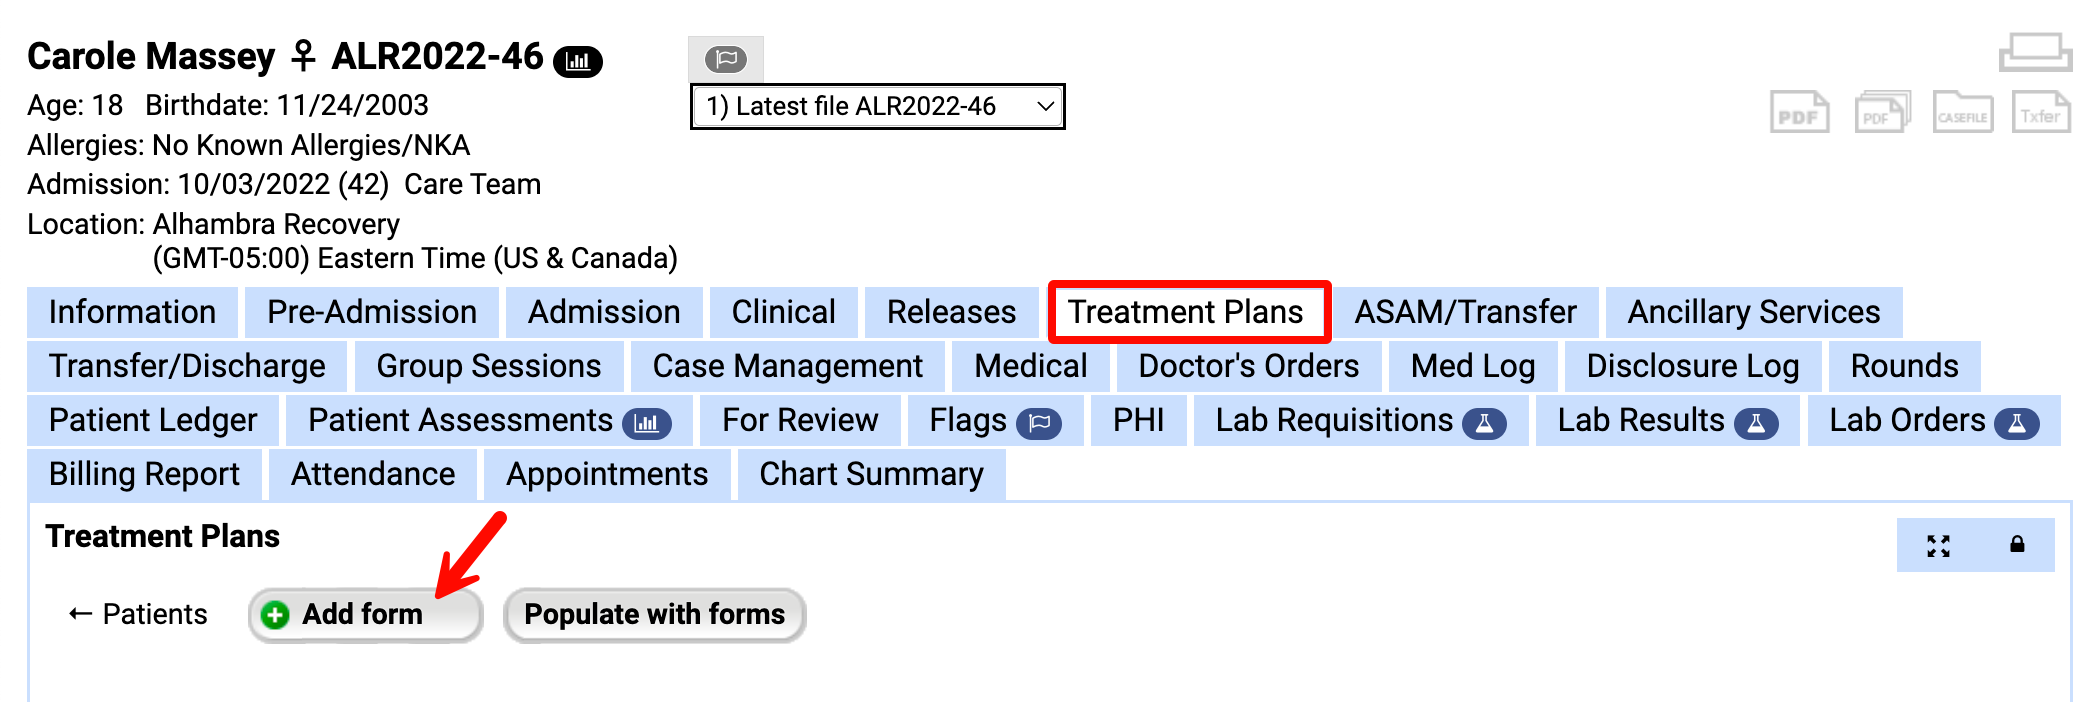
Task: Click the chart icon beside ALR2022-46
Action: (x=578, y=61)
